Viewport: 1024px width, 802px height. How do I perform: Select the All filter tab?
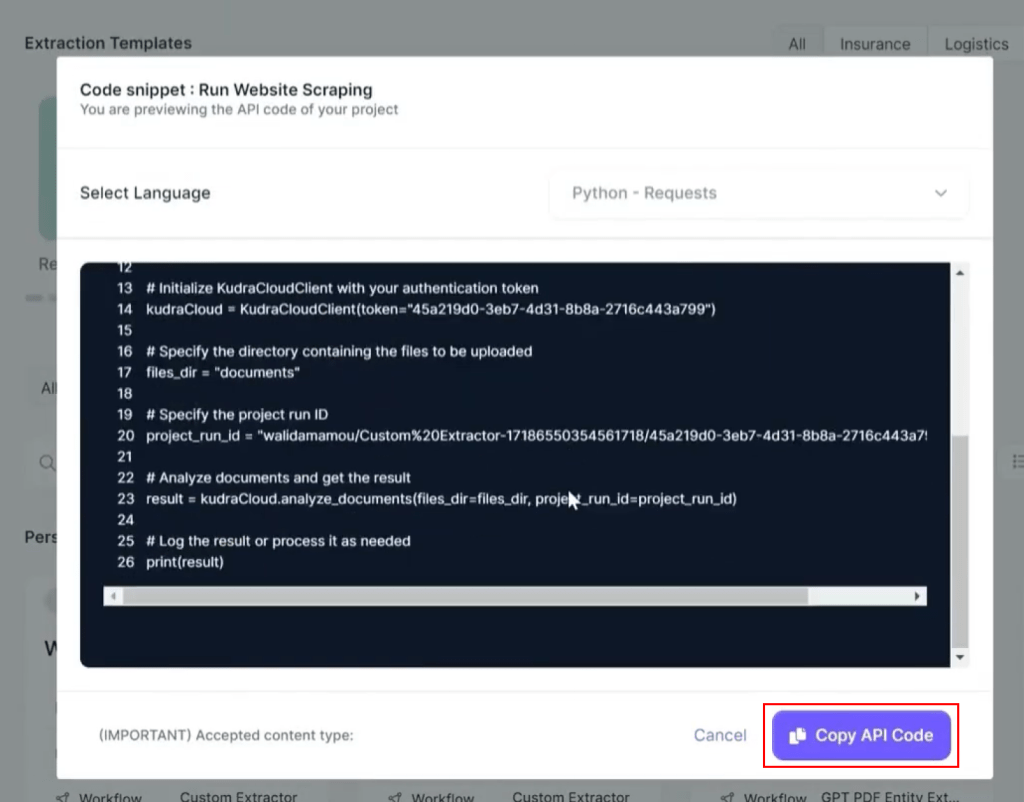tap(797, 44)
